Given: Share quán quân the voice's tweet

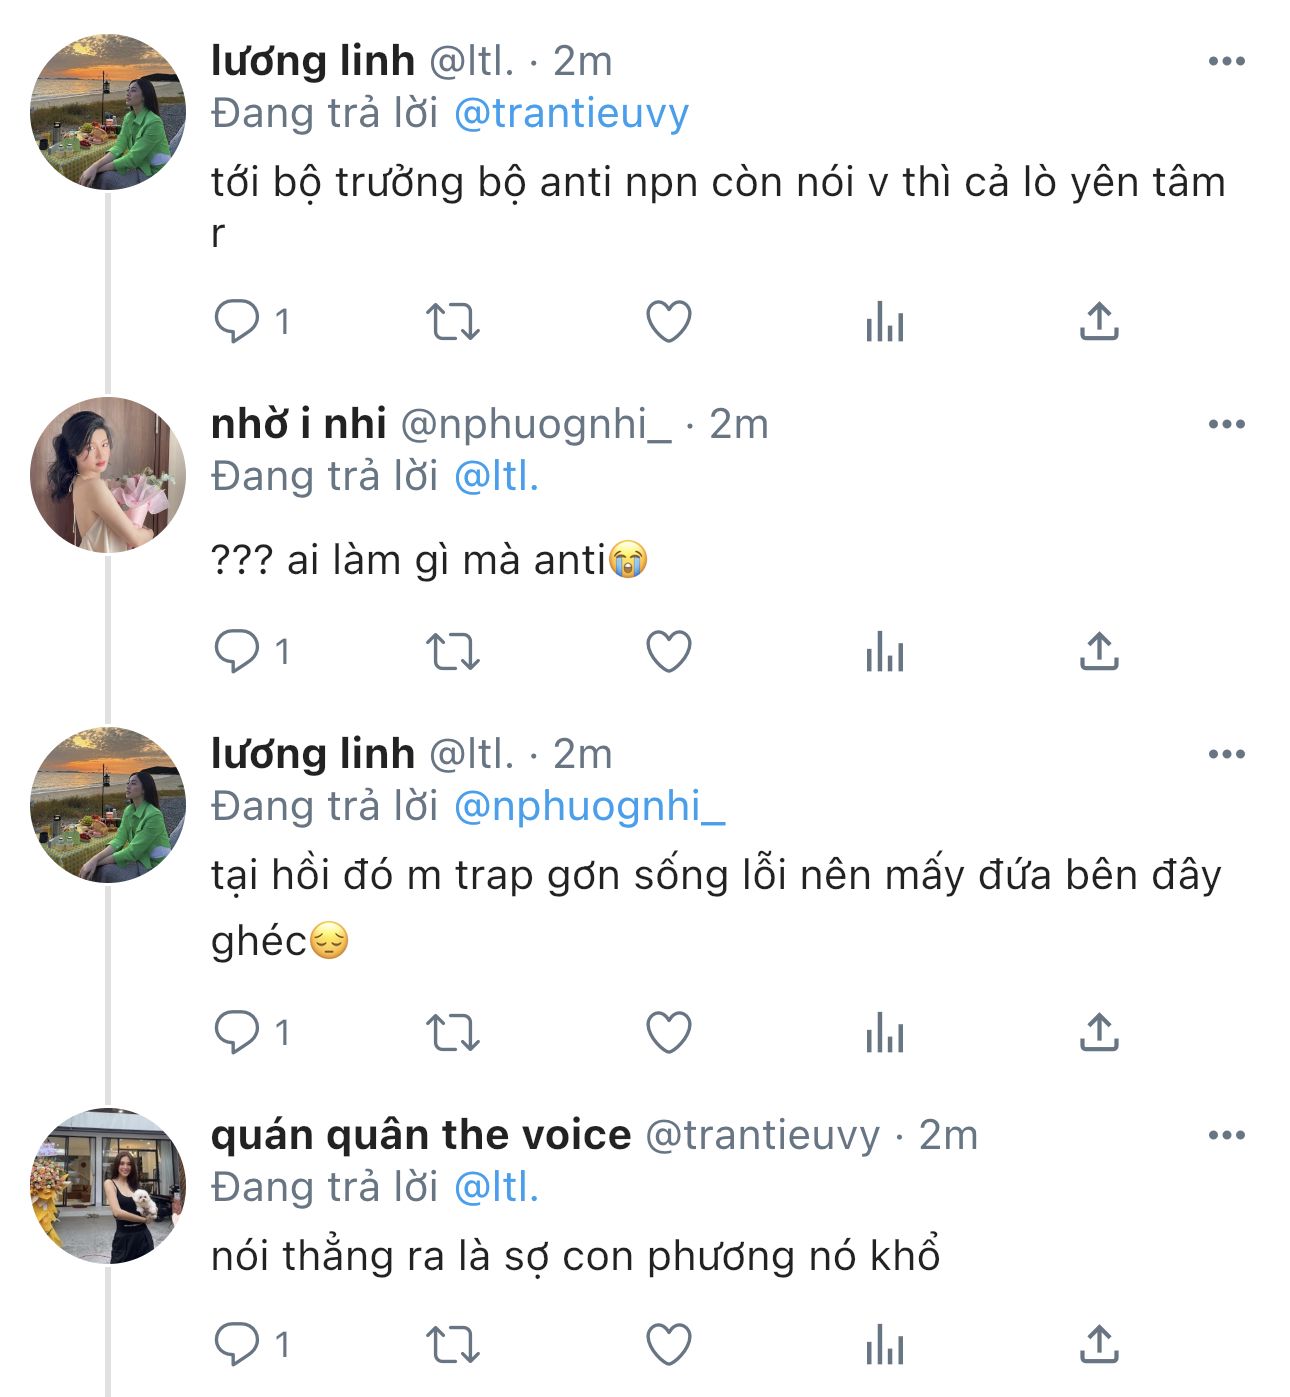Looking at the screenshot, I should pos(1099,1343).
